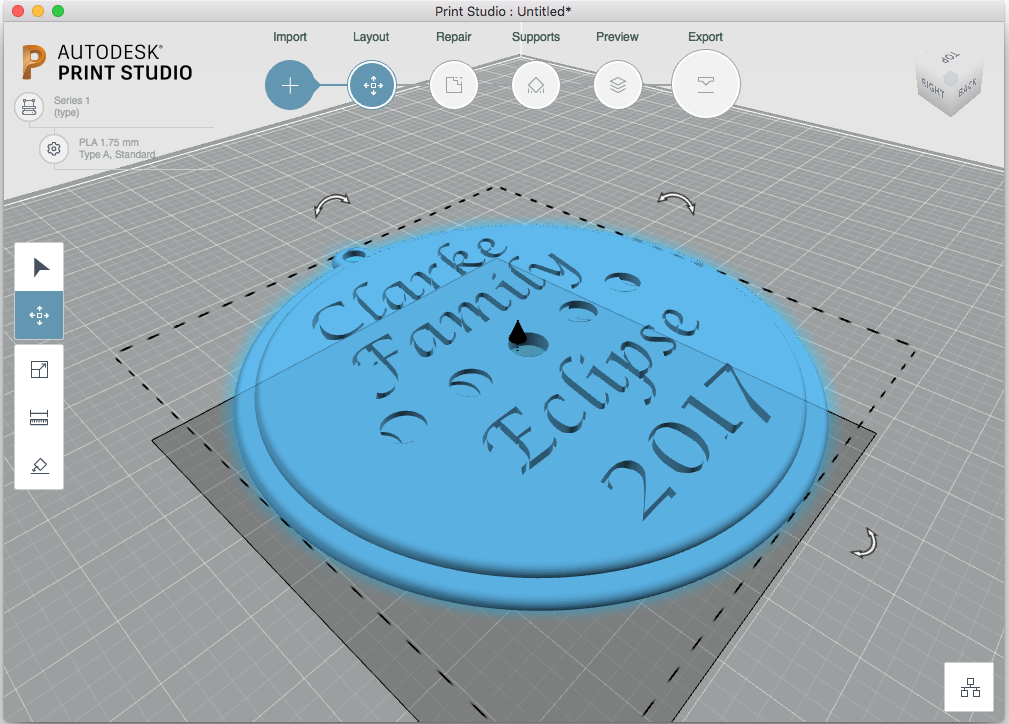The height and width of the screenshot is (724, 1009).
Task: Open the Repair step circle icon
Action: coord(454,85)
